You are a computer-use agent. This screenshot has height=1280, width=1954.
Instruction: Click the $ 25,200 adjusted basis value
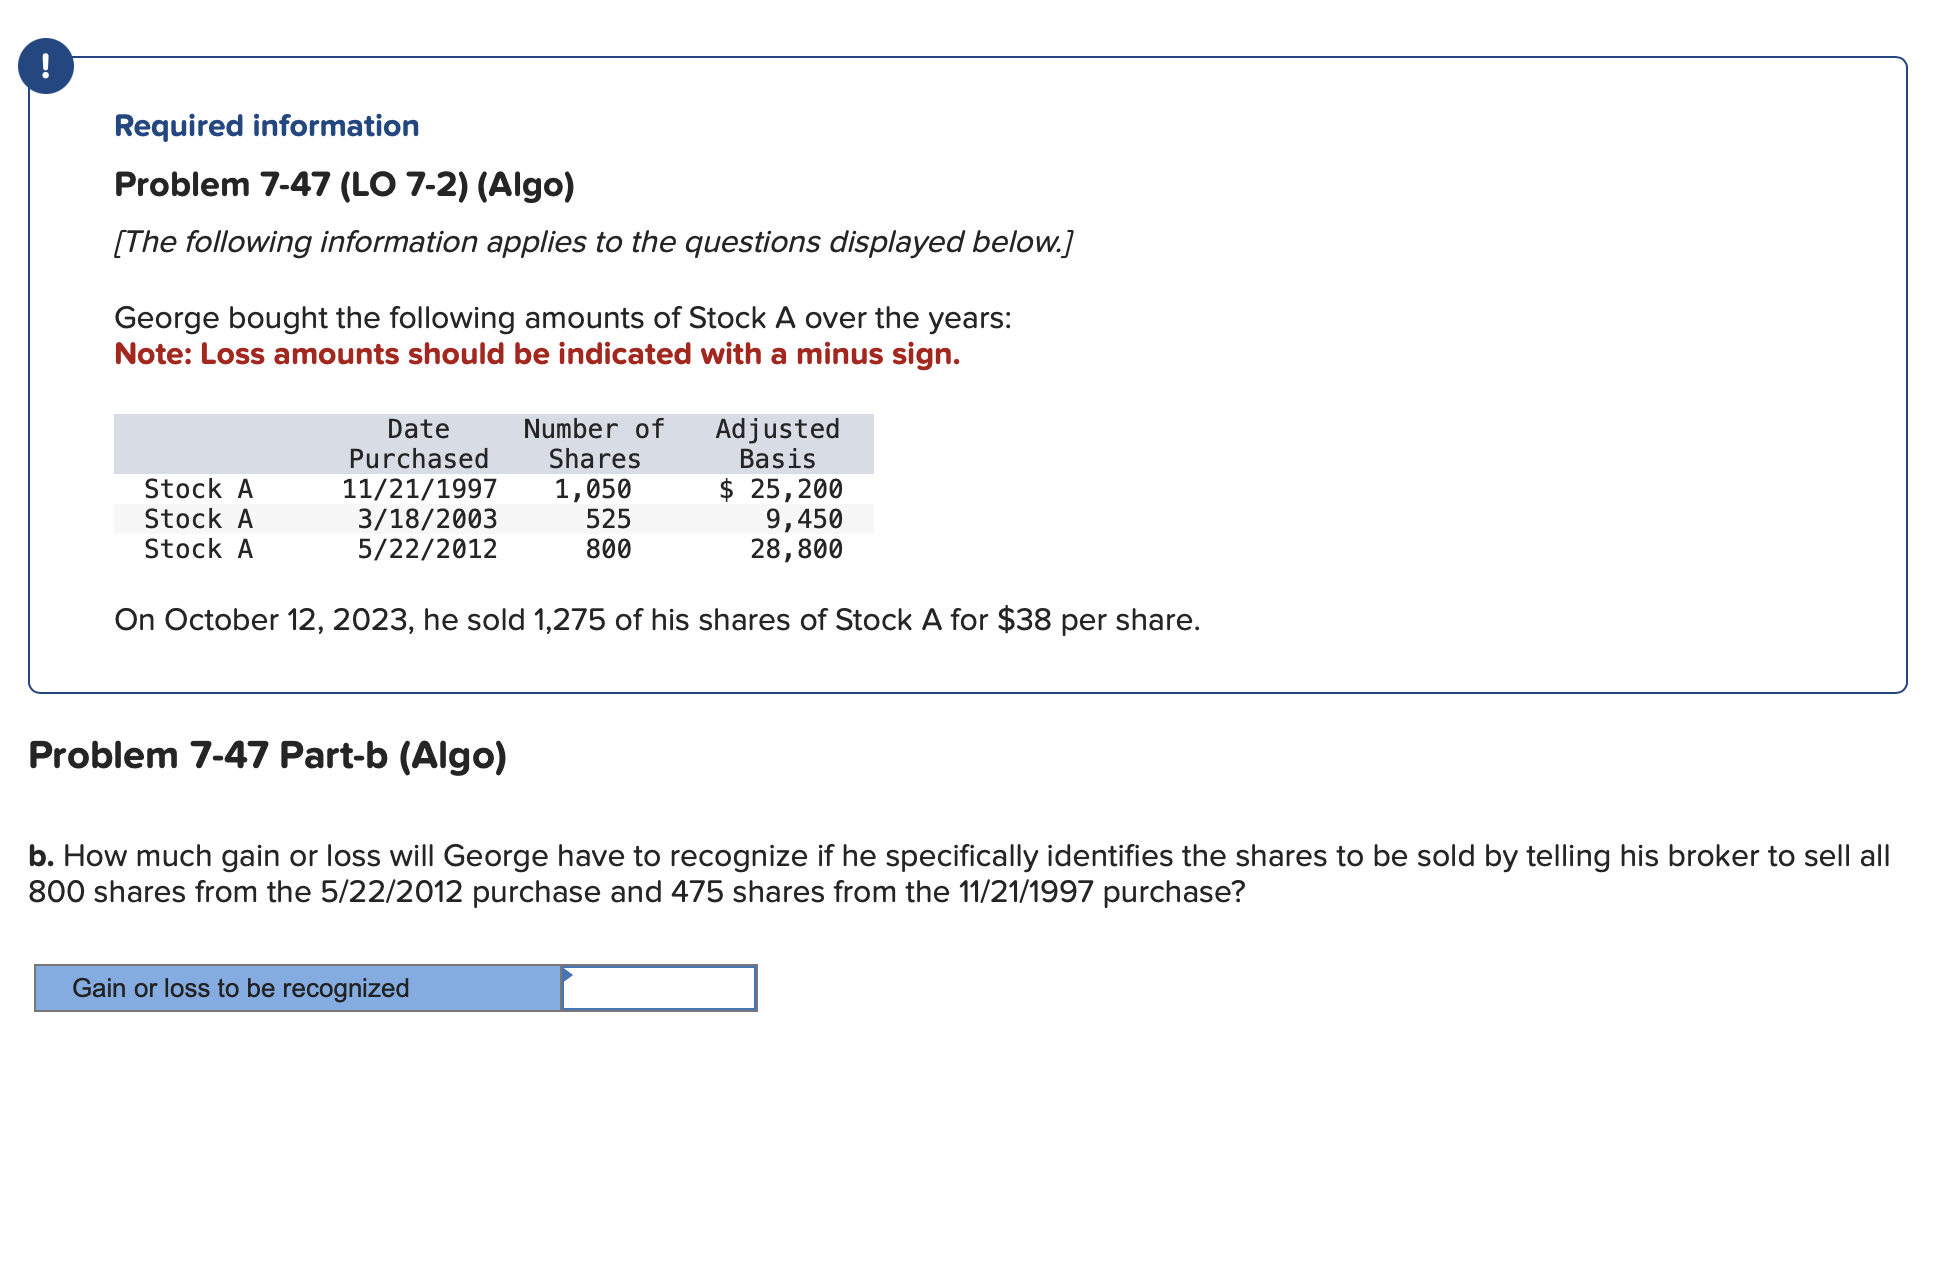pos(781,489)
